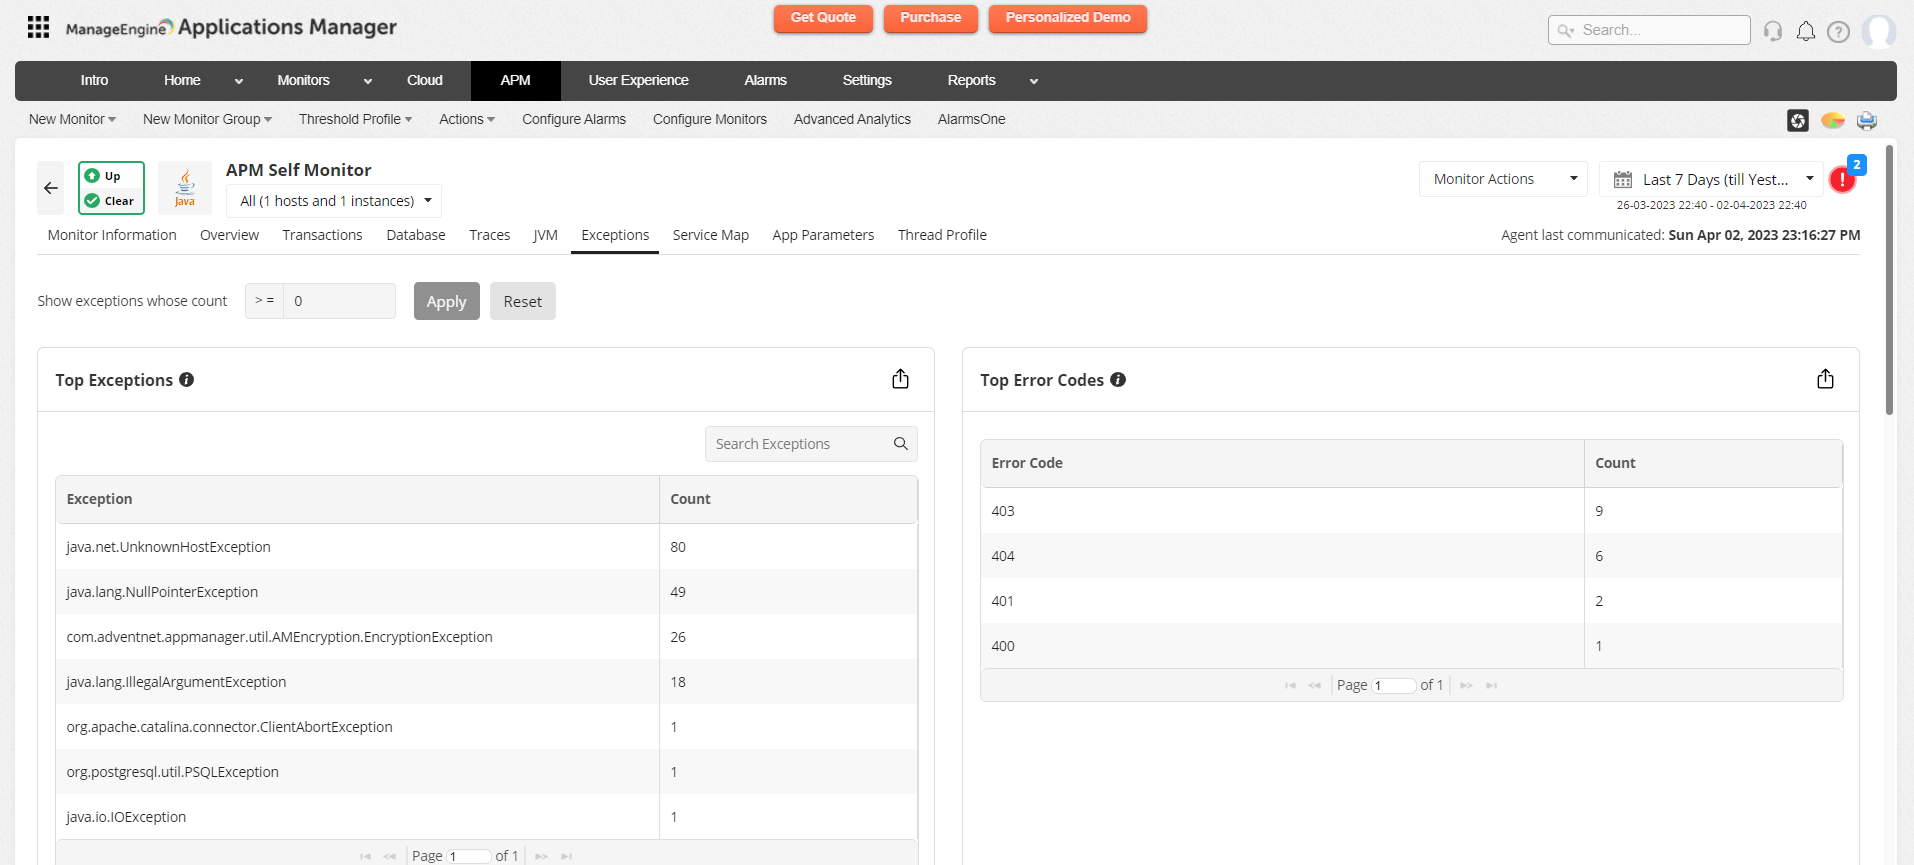Image resolution: width=1914 pixels, height=865 pixels.
Task: Open the AlarmsOne link
Action: 972,119
